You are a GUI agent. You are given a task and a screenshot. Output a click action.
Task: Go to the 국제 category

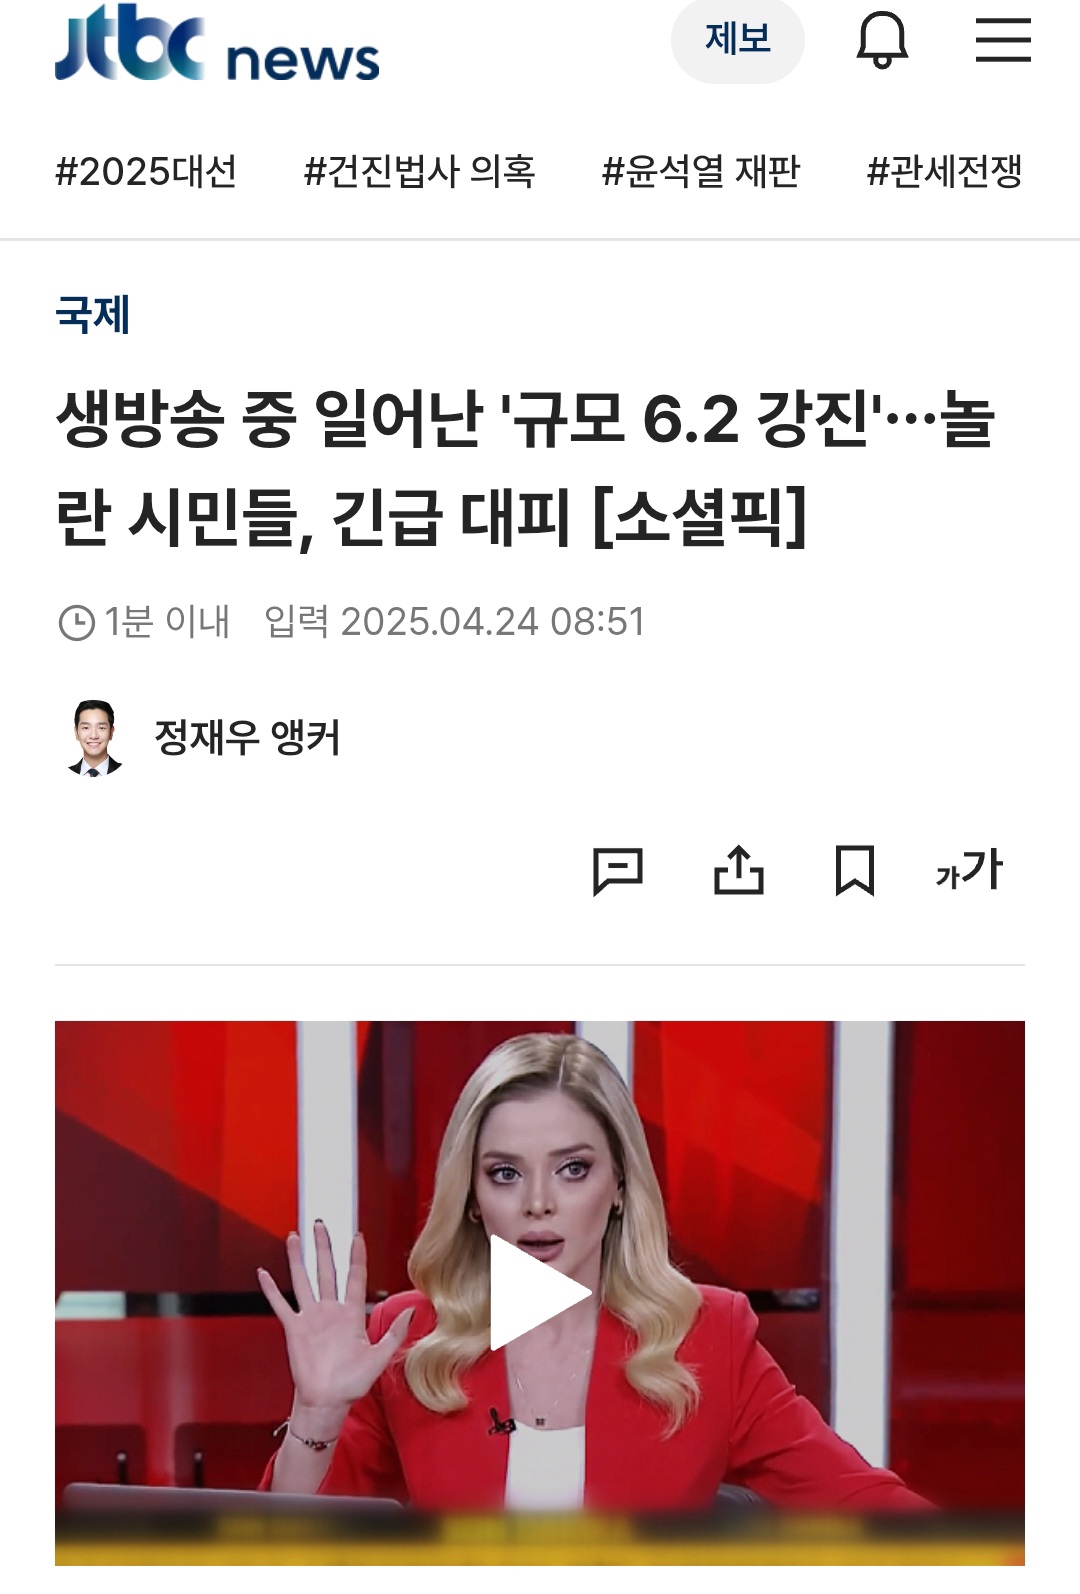coord(93,314)
